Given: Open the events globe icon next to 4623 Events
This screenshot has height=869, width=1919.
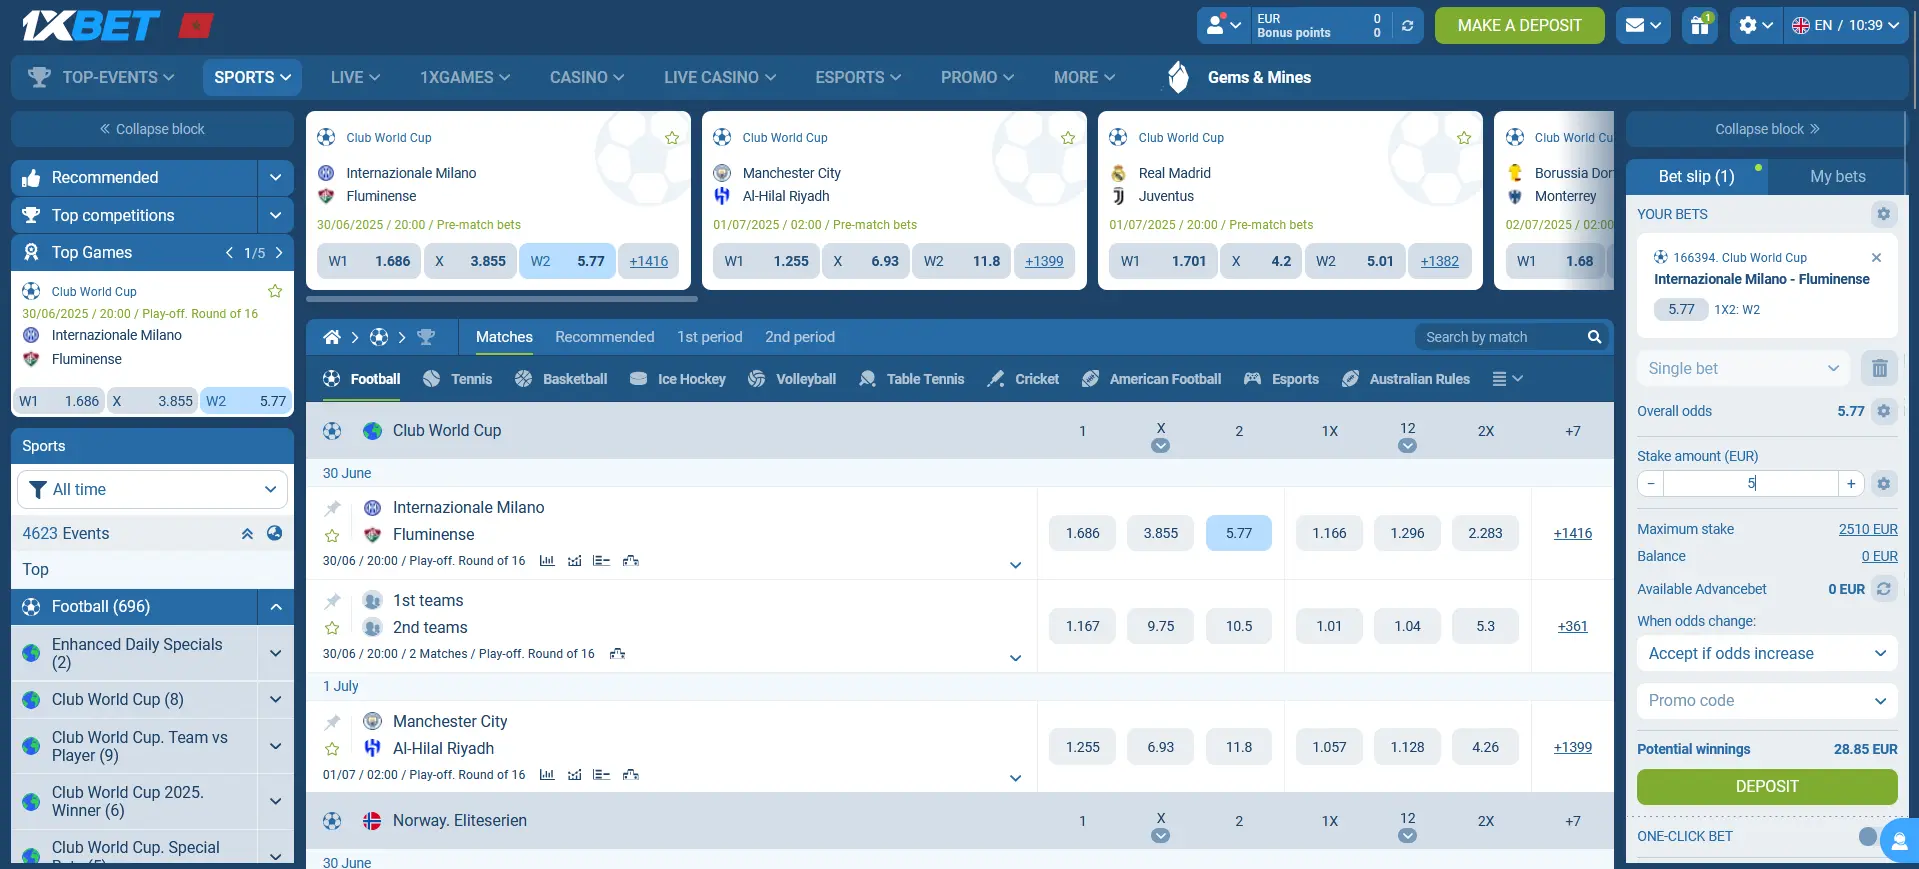Looking at the screenshot, I should (x=275, y=533).
